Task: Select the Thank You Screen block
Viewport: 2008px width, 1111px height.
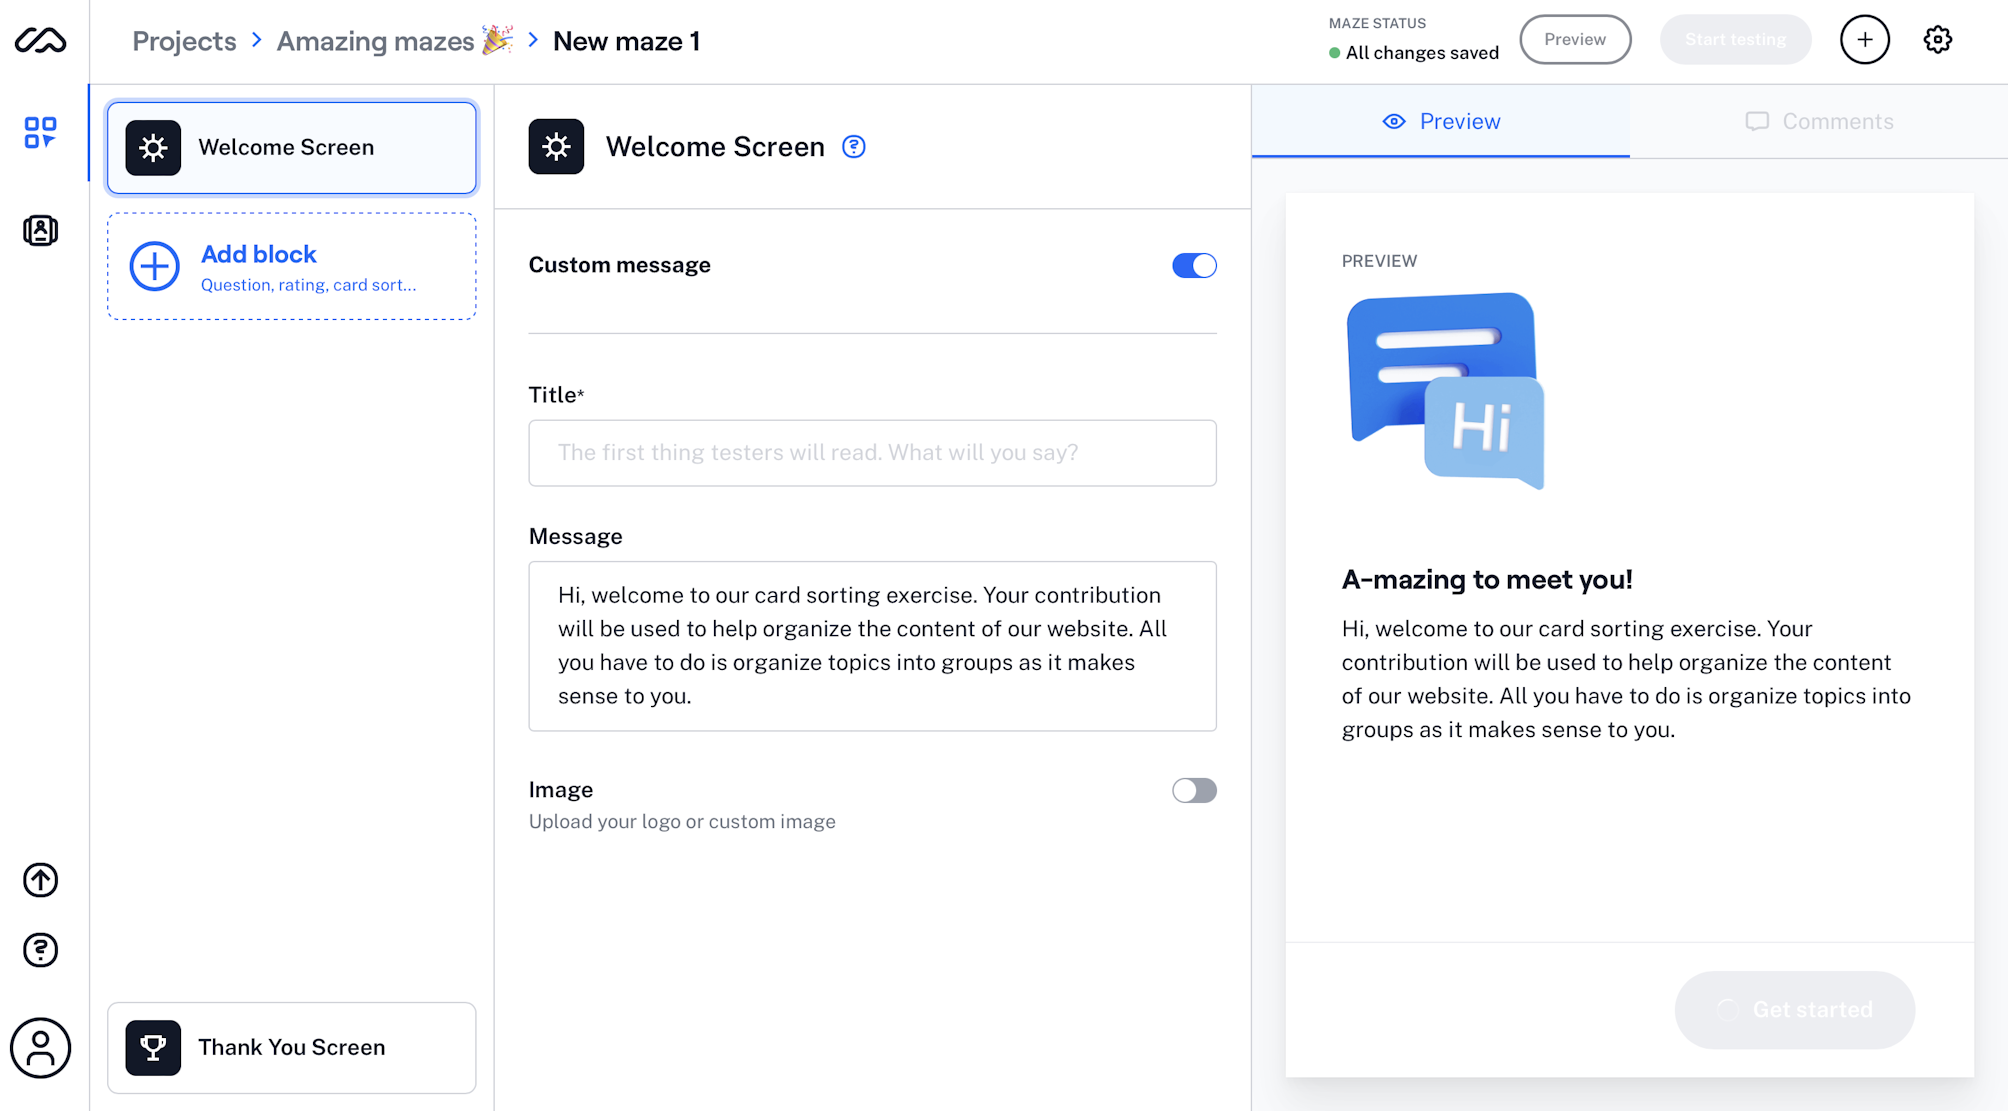Action: coord(292,1047)
